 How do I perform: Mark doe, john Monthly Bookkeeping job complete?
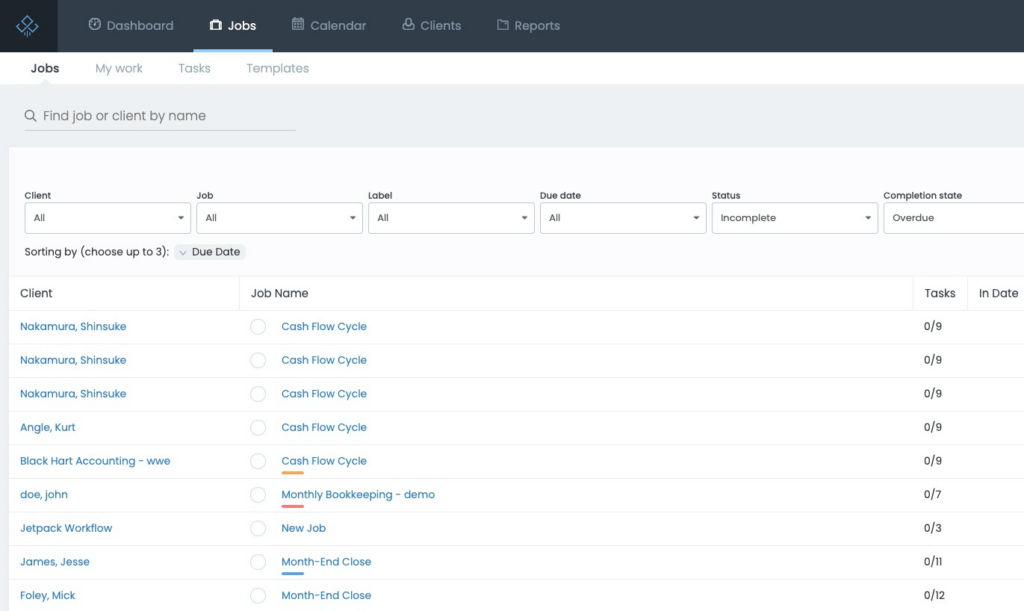[x=258, y=495]
